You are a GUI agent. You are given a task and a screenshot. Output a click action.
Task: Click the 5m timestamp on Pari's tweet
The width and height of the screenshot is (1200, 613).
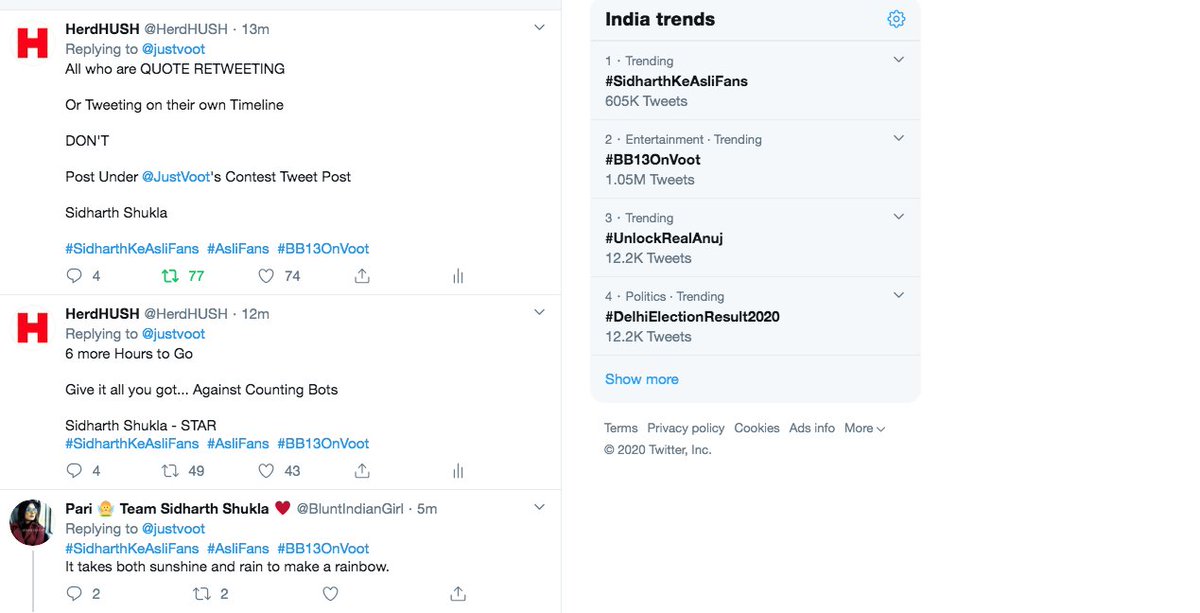click(x=427, y=509)
